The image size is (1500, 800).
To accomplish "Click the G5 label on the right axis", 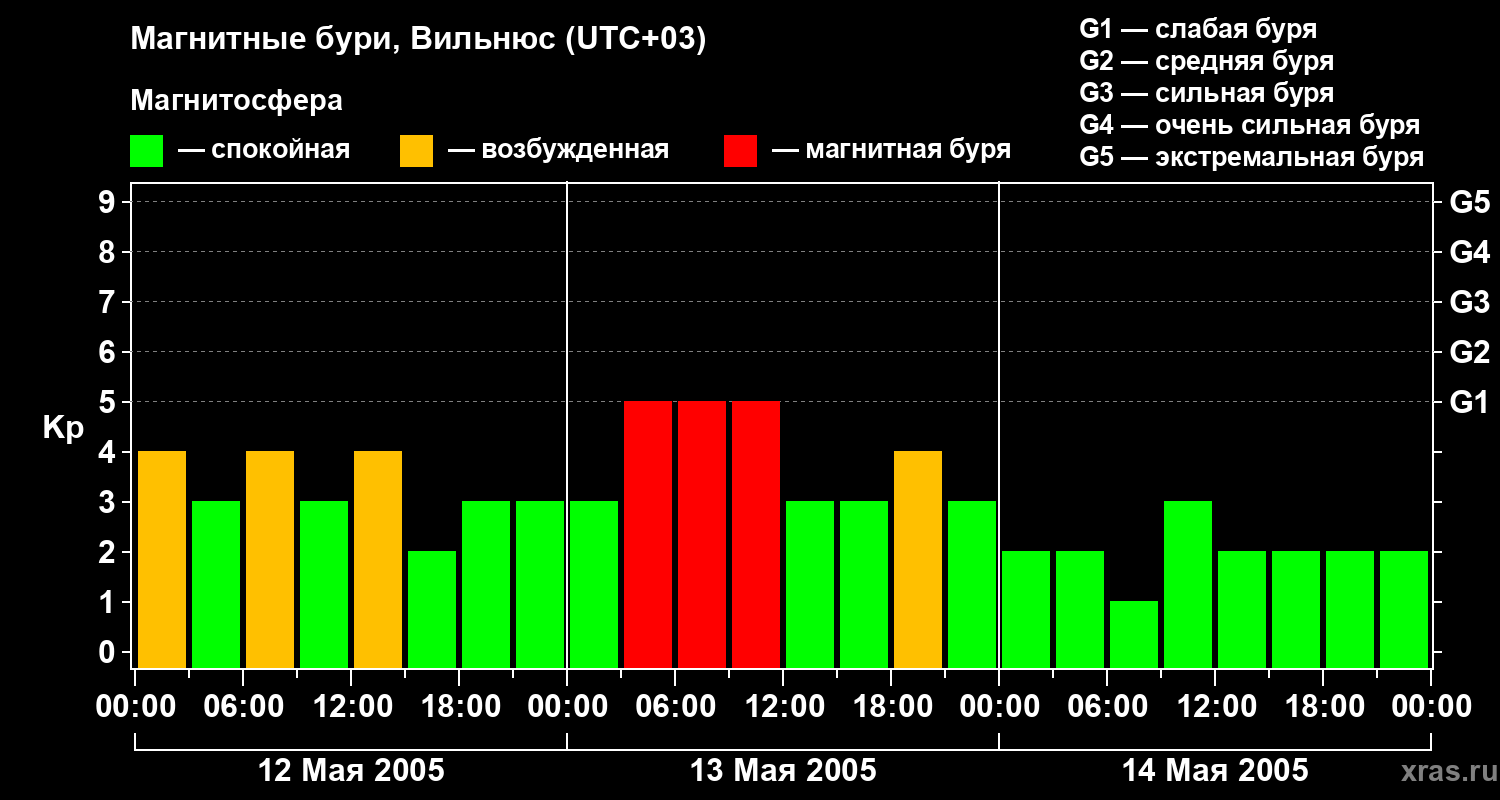I will pos(1469,202).
